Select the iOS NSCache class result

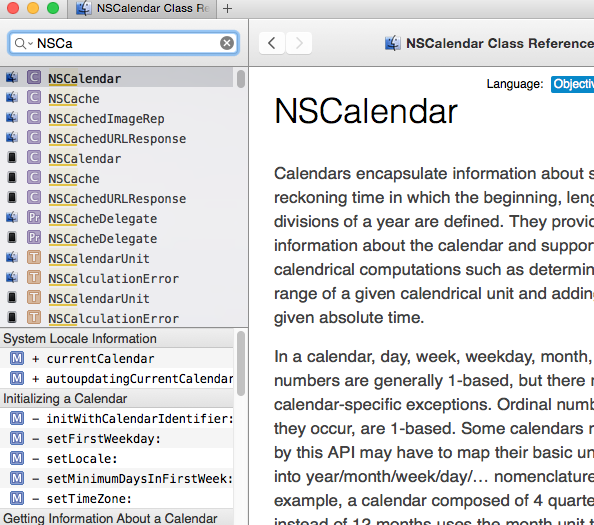point(117,178)
